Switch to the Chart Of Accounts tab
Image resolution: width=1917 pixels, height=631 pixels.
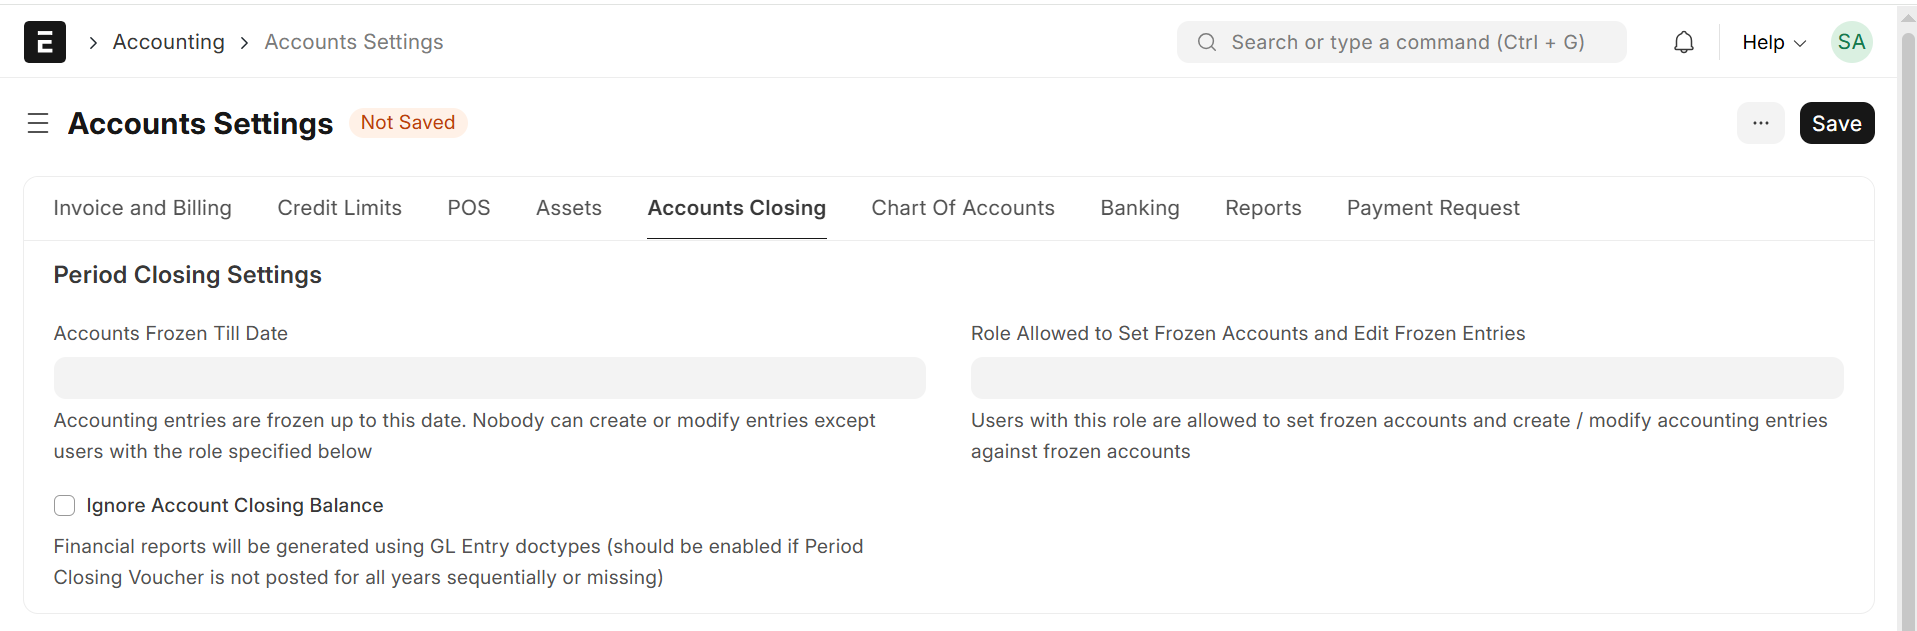[x=963, y=208]
